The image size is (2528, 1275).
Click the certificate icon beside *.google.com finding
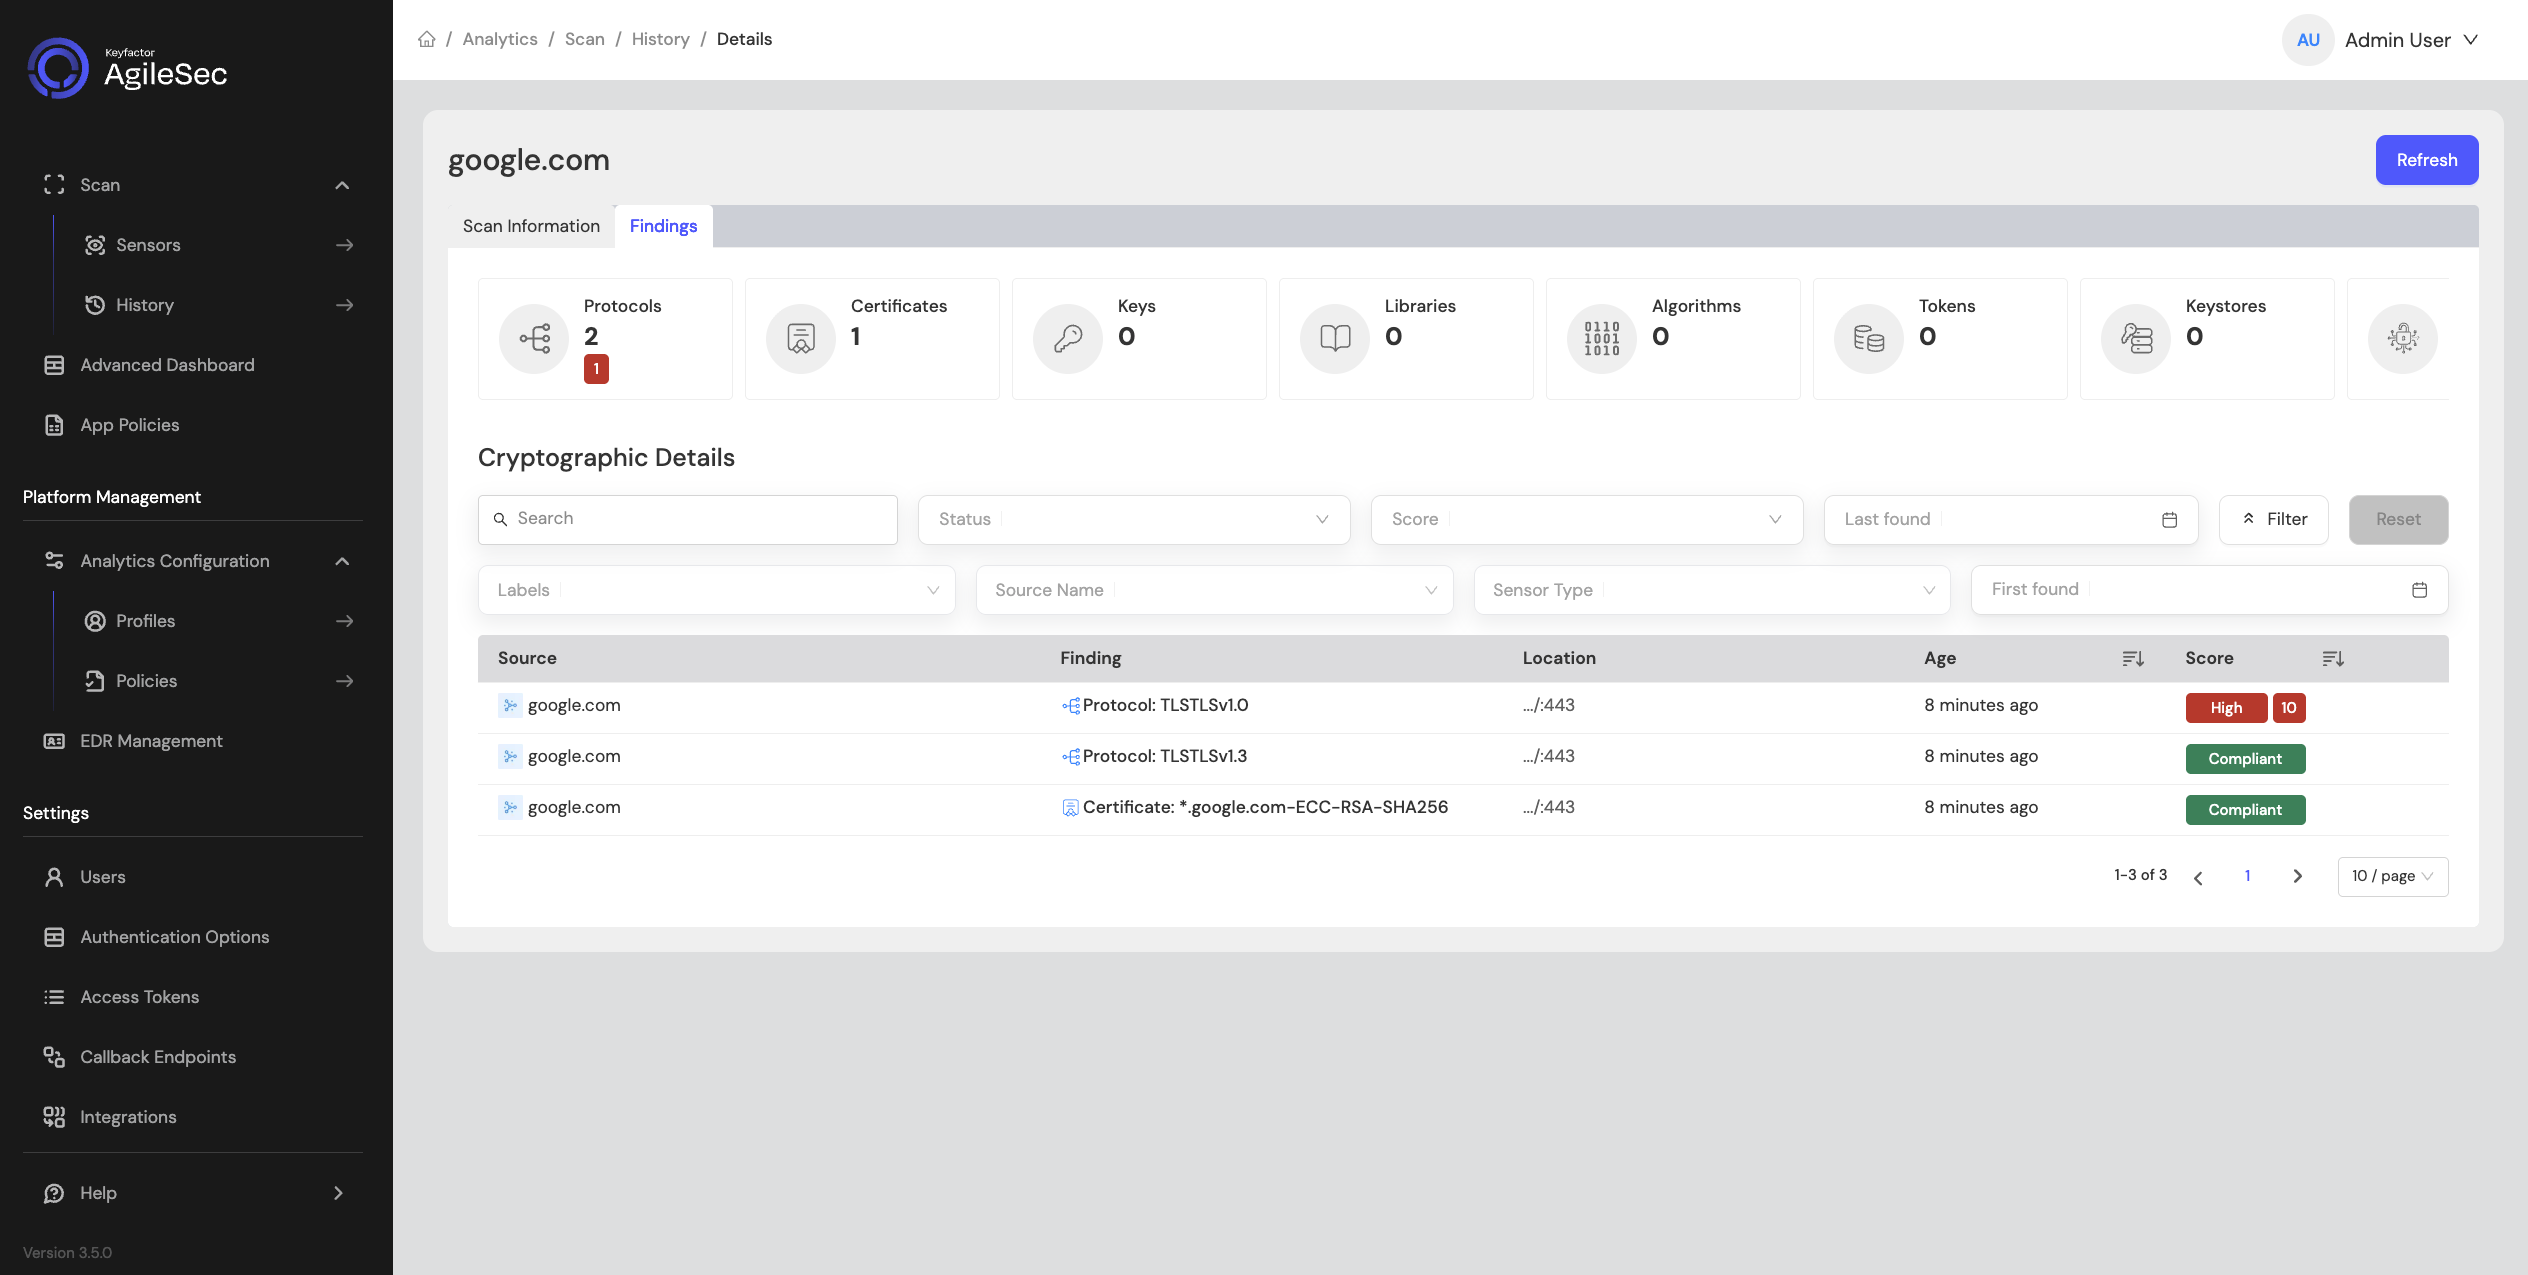[x=1071, y=808]
